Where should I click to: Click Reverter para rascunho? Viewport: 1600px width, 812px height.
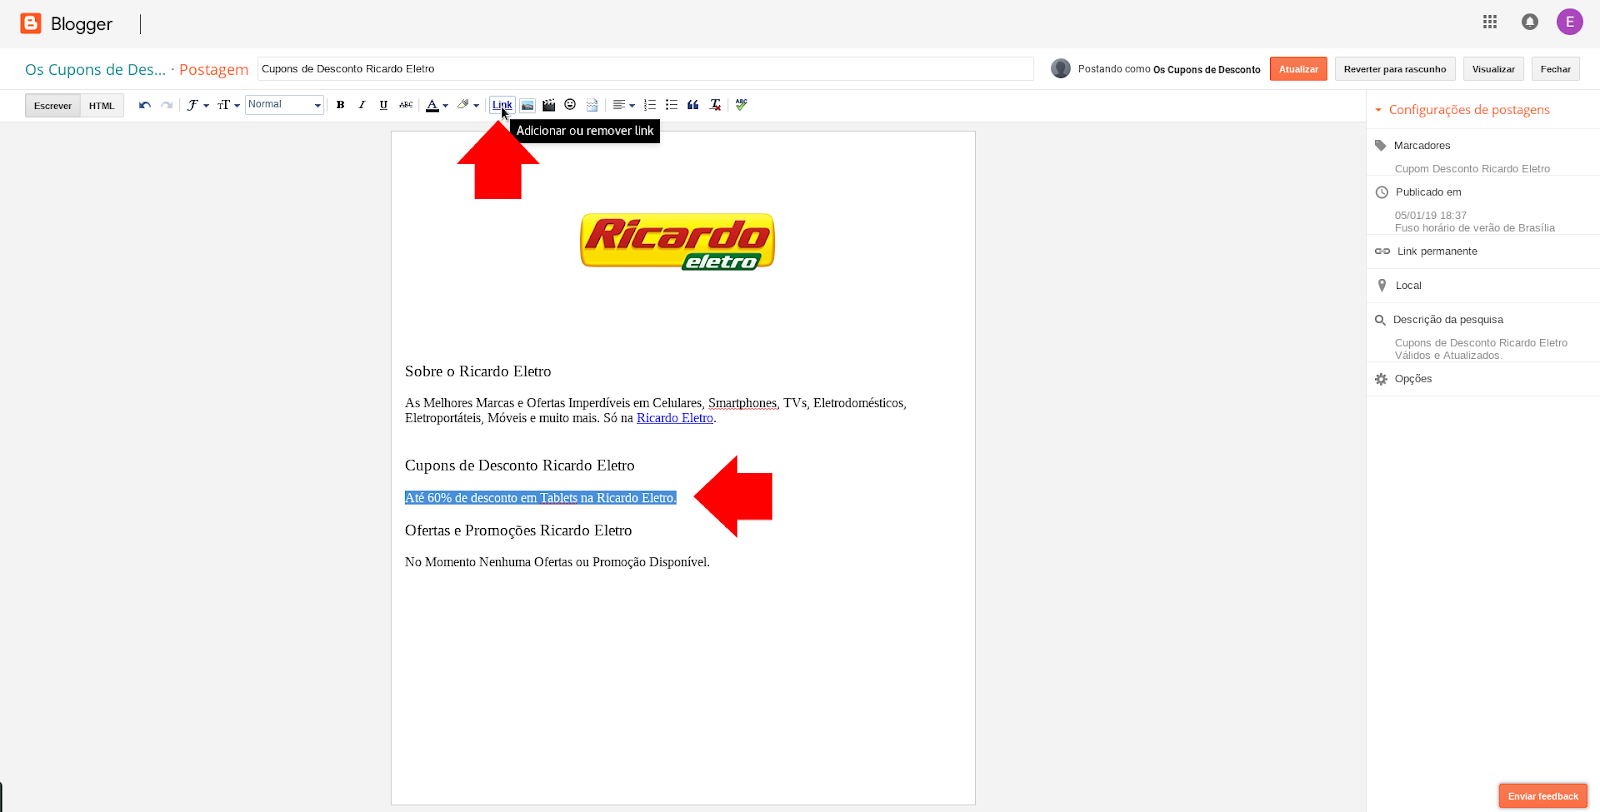(1395, 69)
